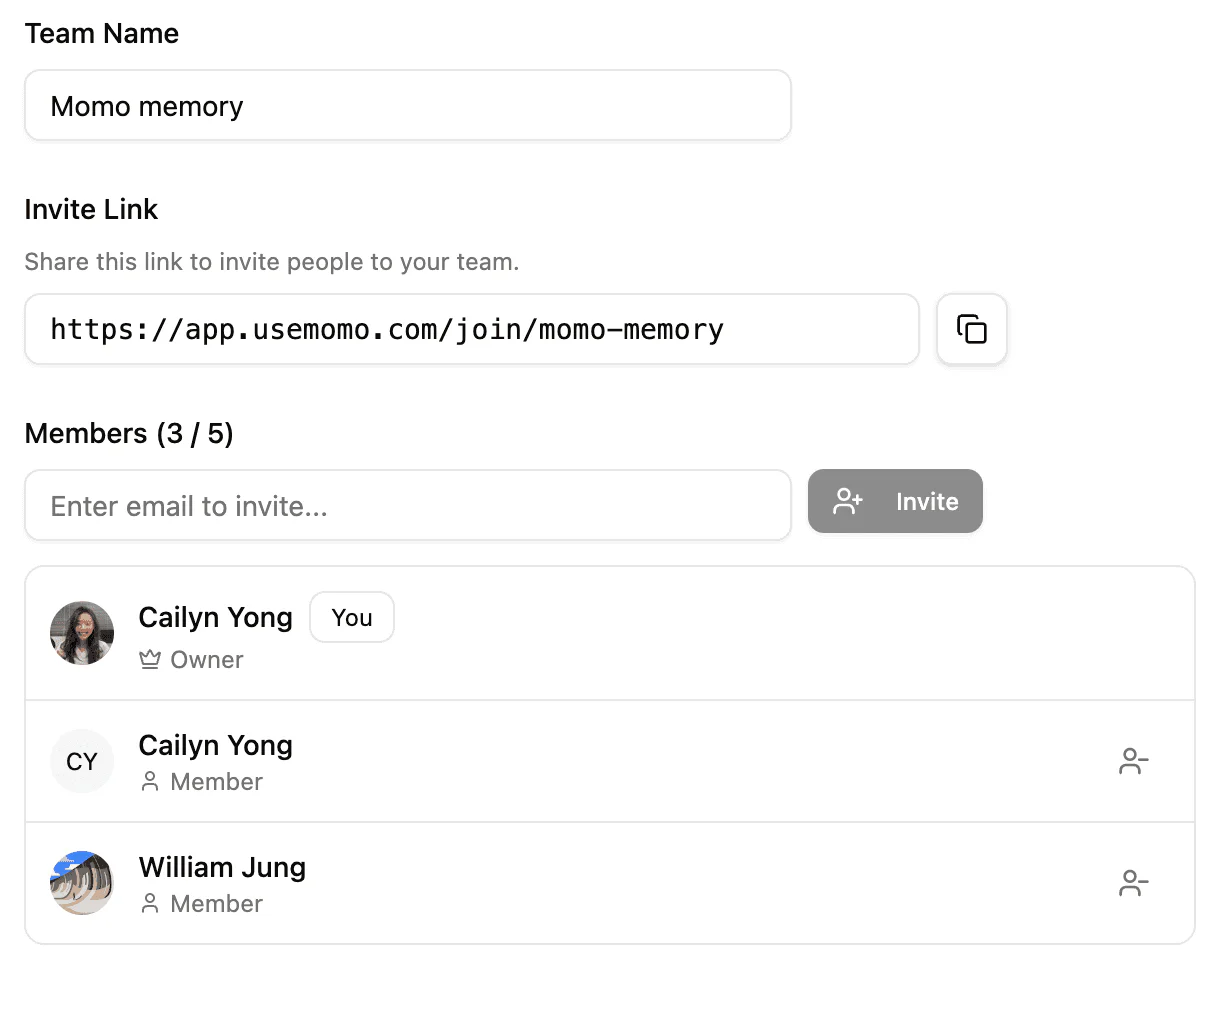Copy the invite link using the copy icon
The height and width of the screenshot is (1016, 1216).
pos(971,329)
